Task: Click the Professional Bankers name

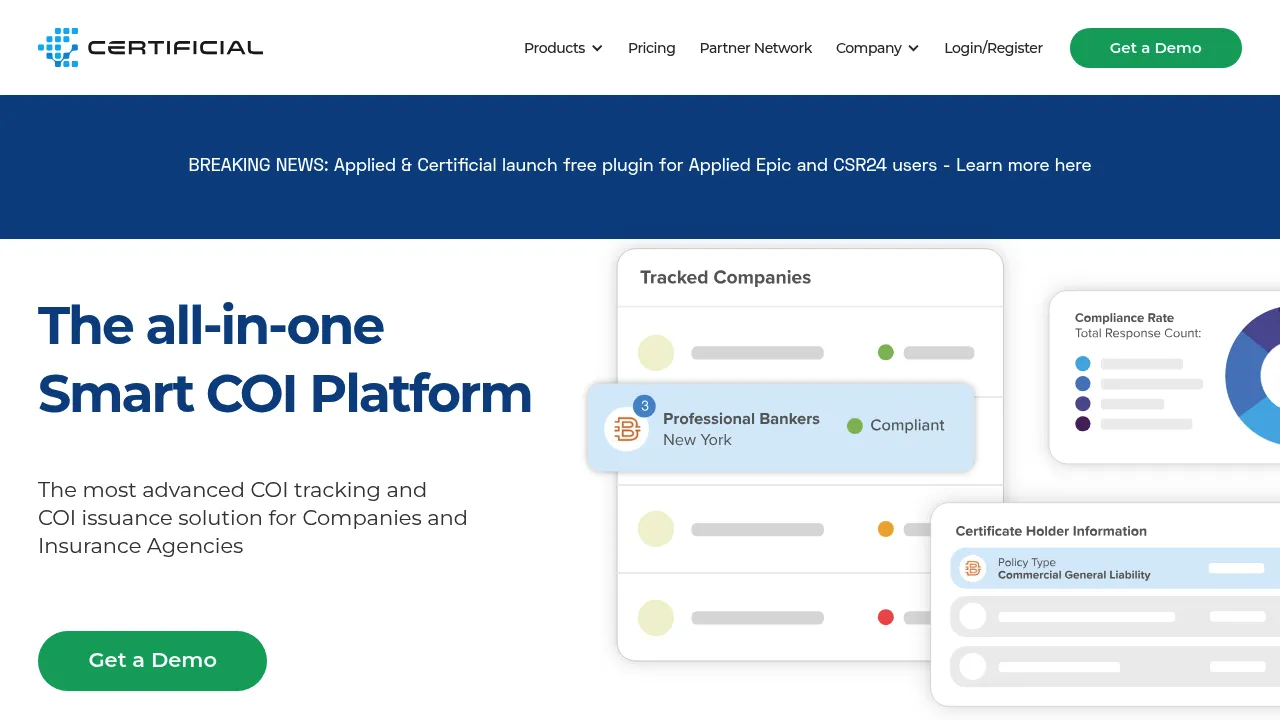Action: (x=741, y=419)
